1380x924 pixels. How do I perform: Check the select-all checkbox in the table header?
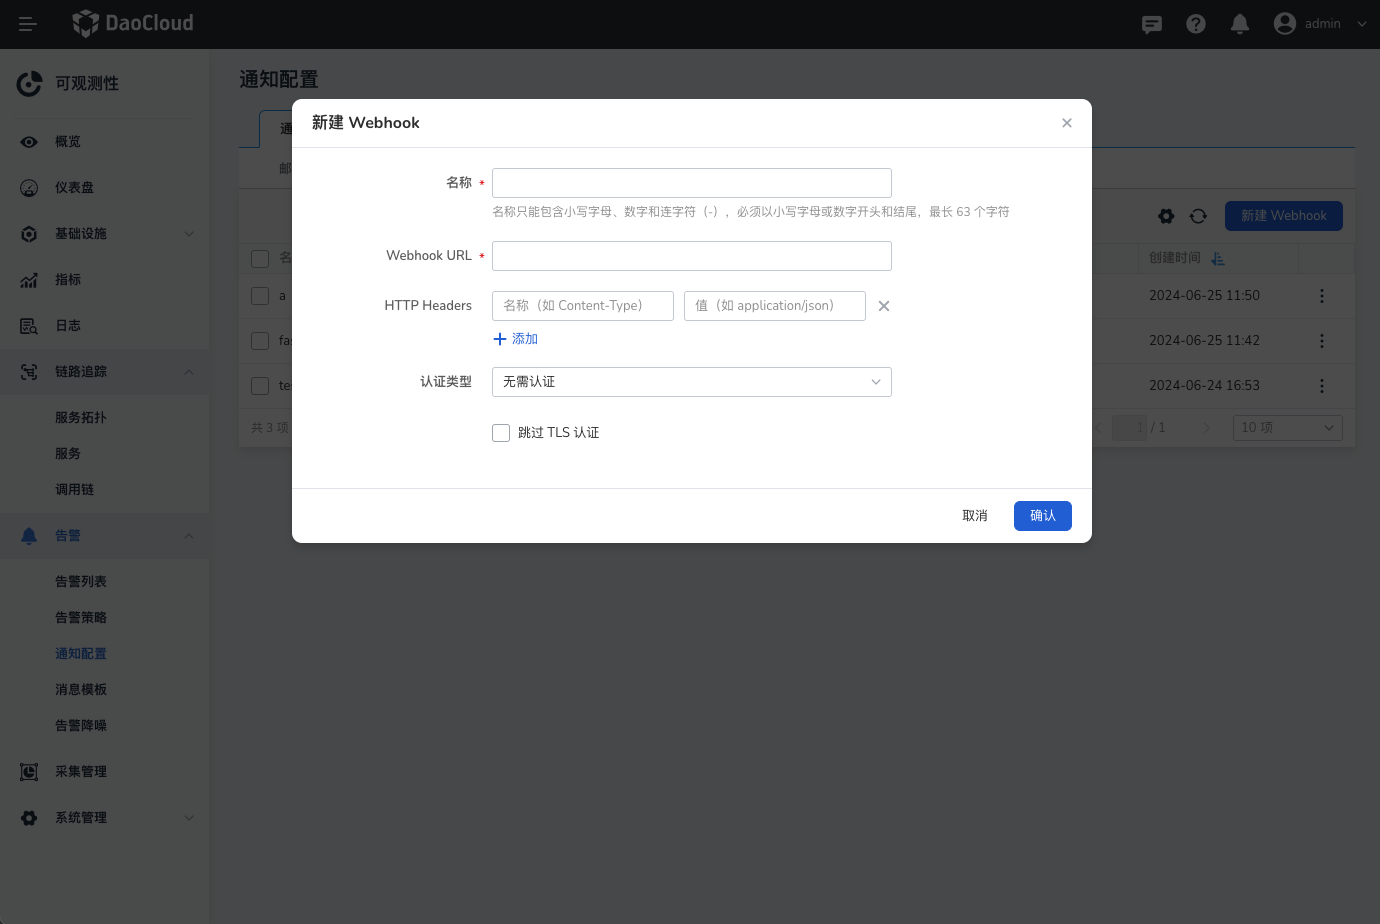[259, 258]
